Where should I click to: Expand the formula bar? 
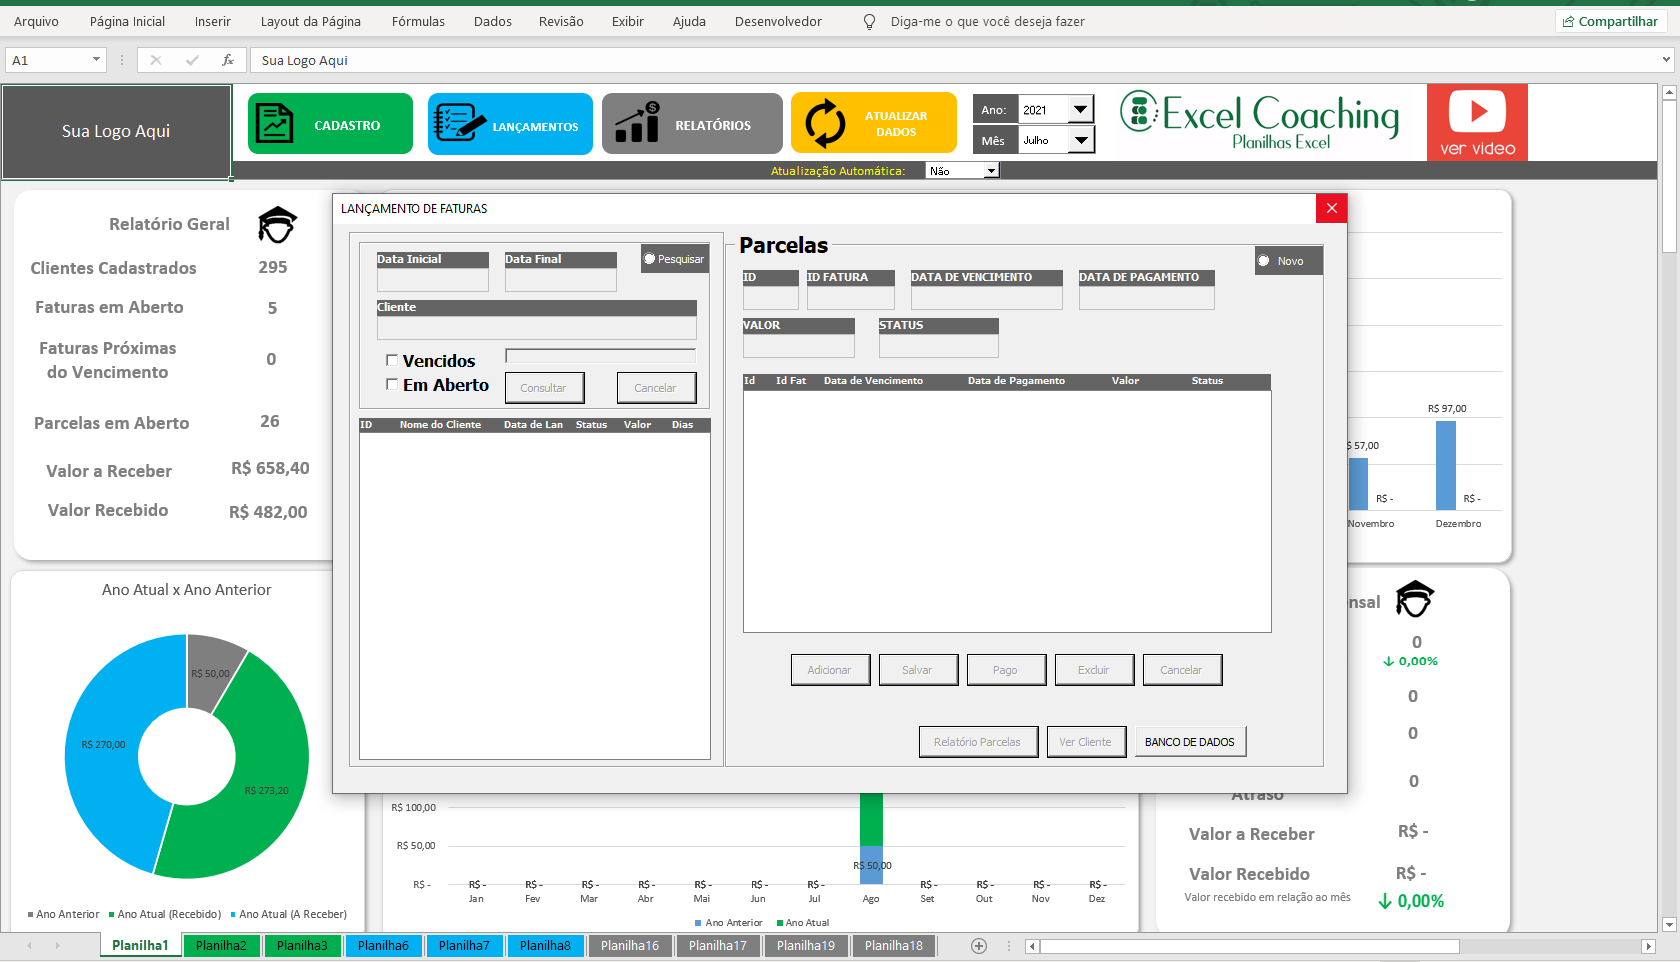point(1666,60)
